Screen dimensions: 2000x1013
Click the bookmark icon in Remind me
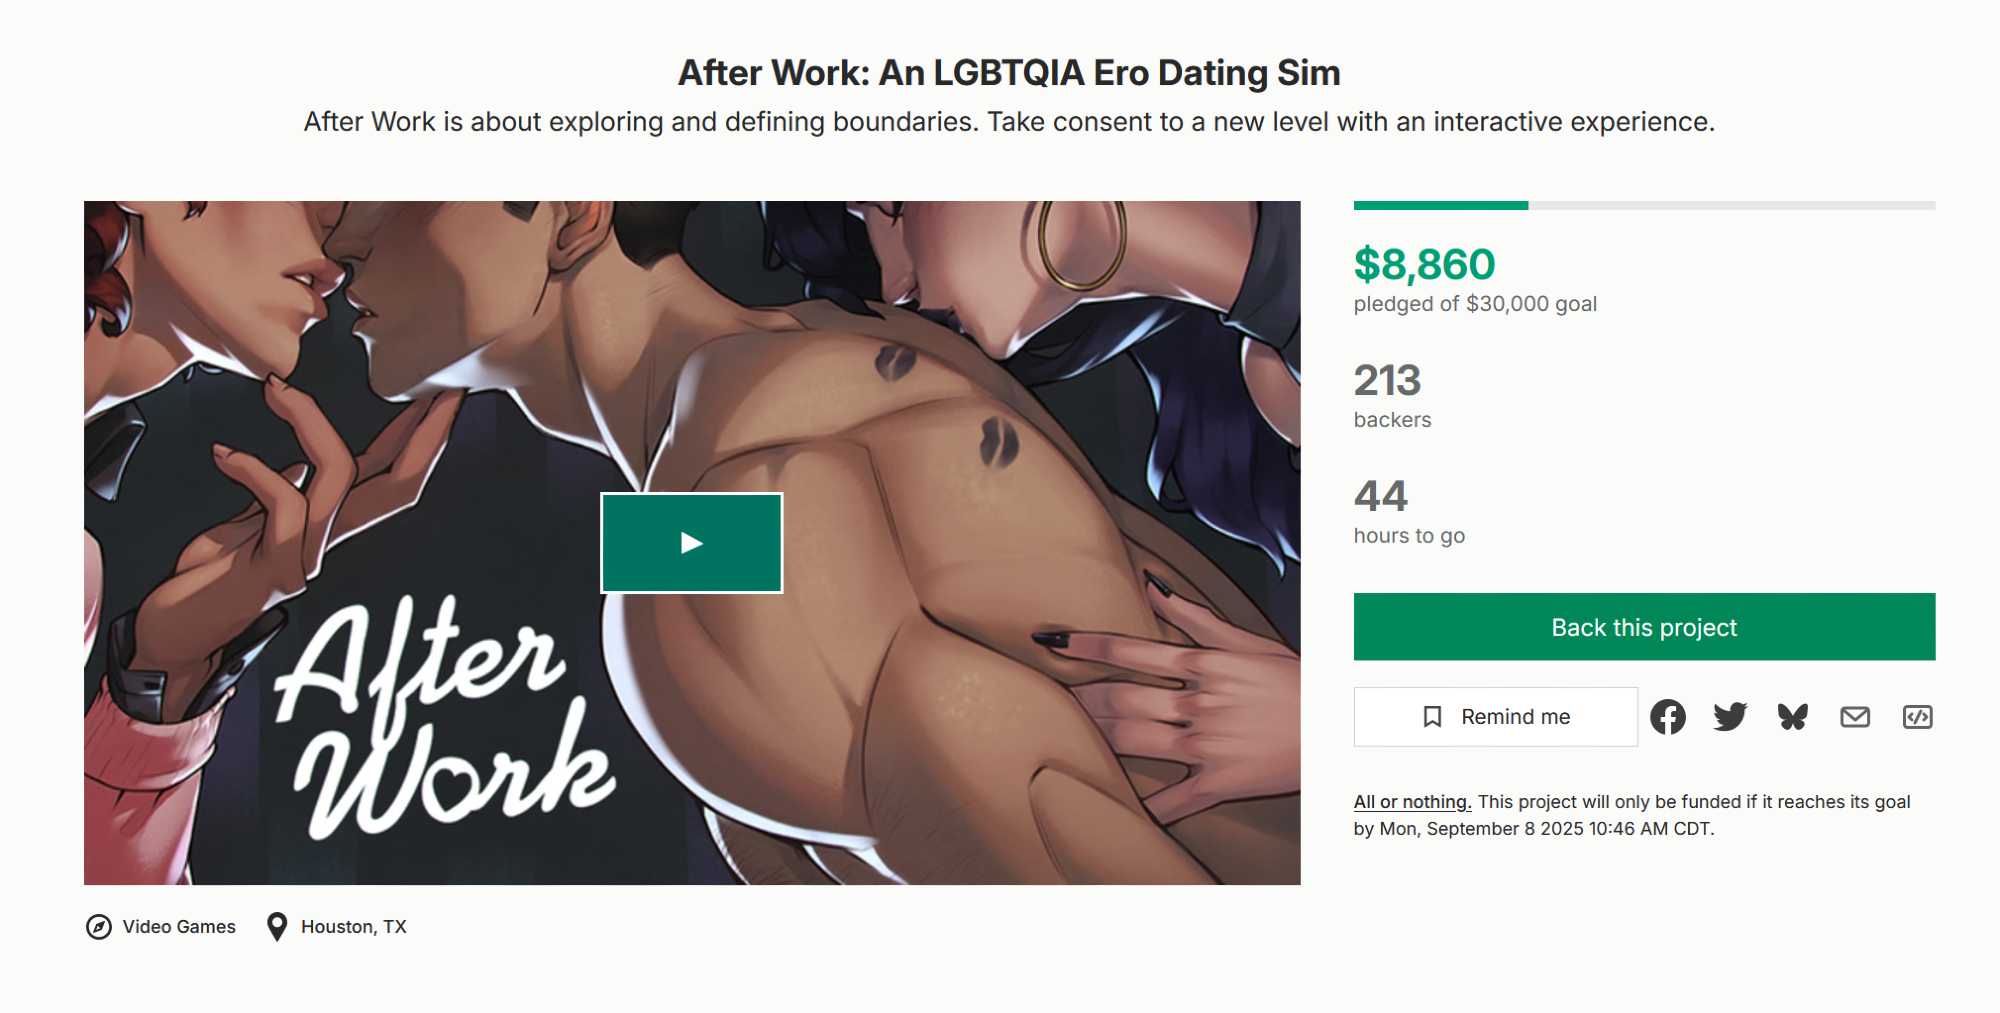(x=1432, y=717)
